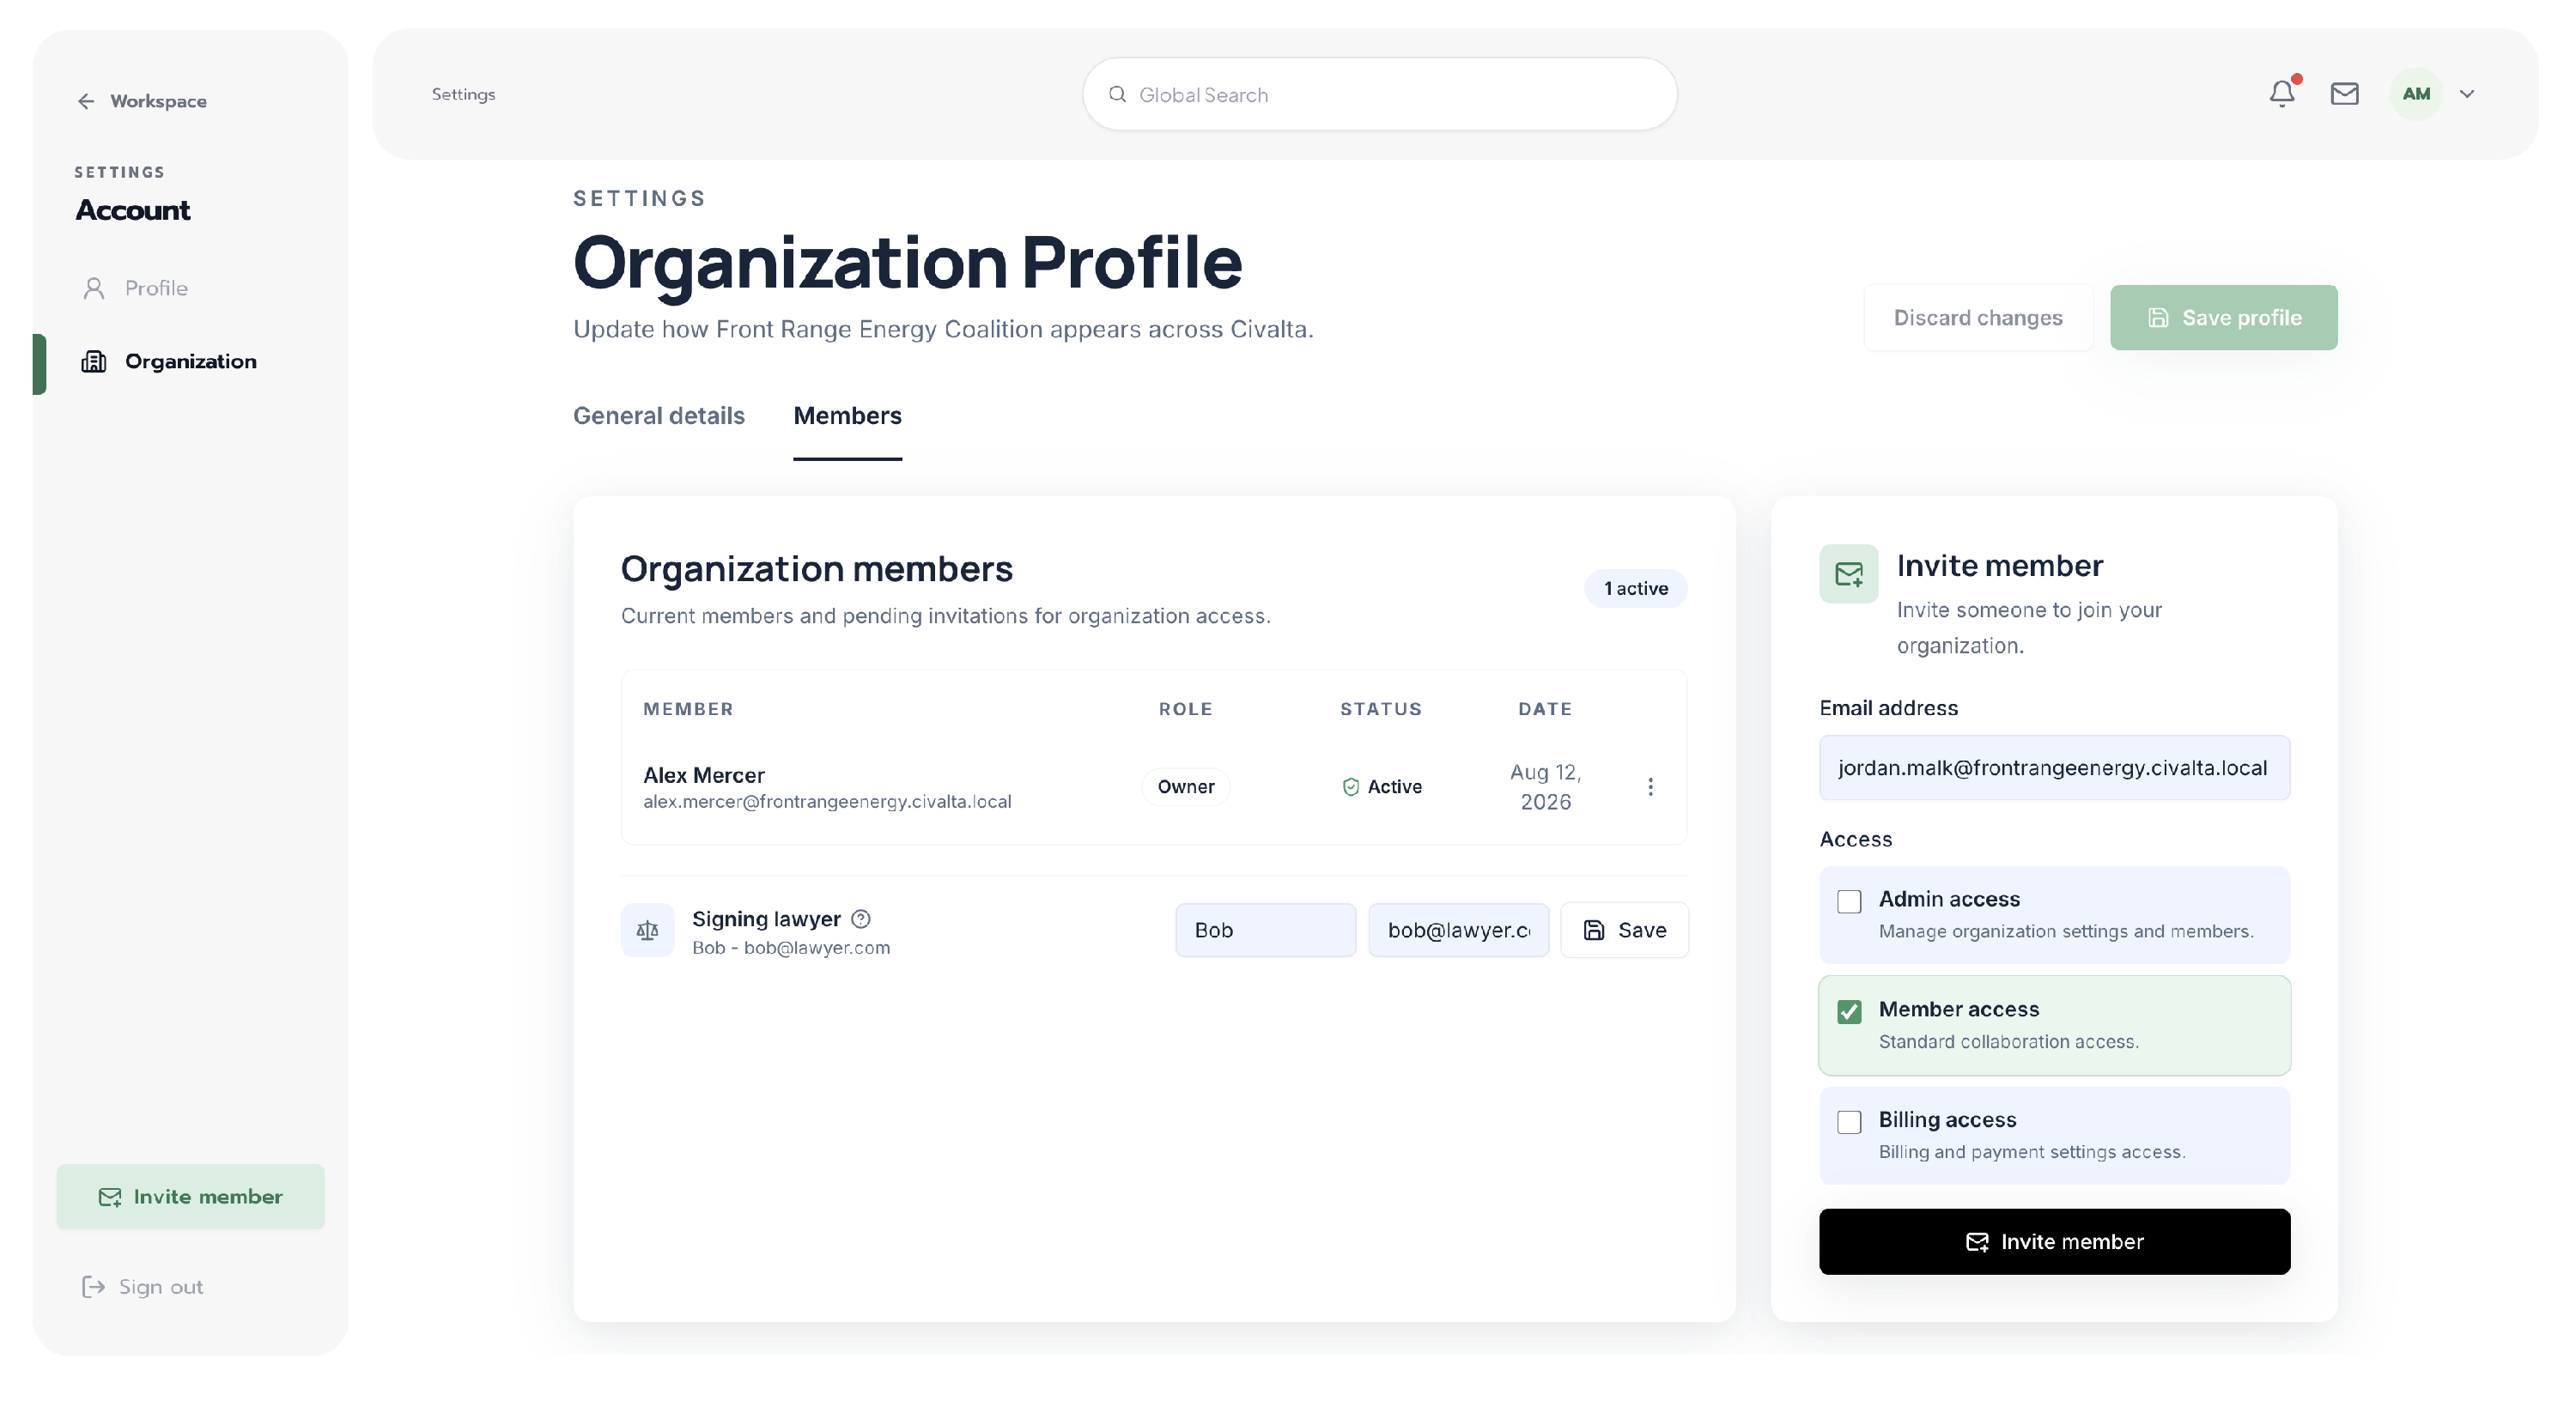Click the back arrow beside Workspace
The width and height of the screenshot is (2576, 1419).
(x=86, y=101)
